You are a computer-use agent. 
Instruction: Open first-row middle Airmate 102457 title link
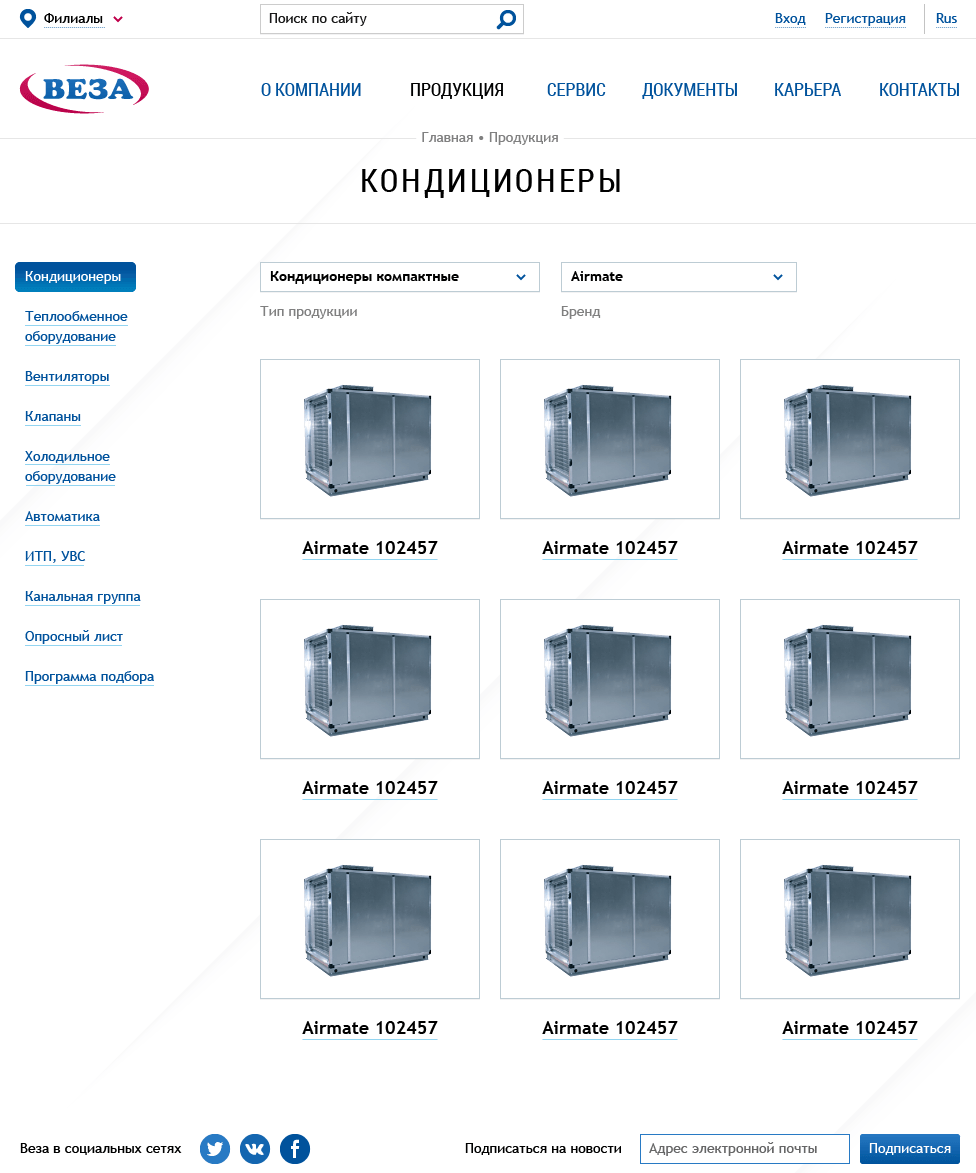tap(610, 548)
